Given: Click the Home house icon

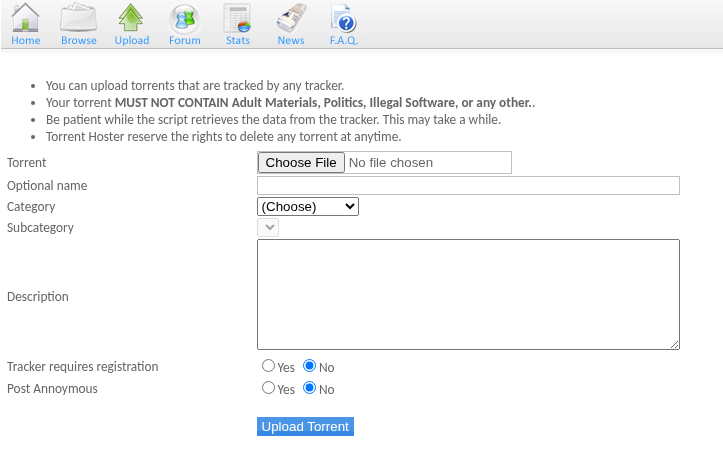Looking at the screenshot, I should coord(25,18).
